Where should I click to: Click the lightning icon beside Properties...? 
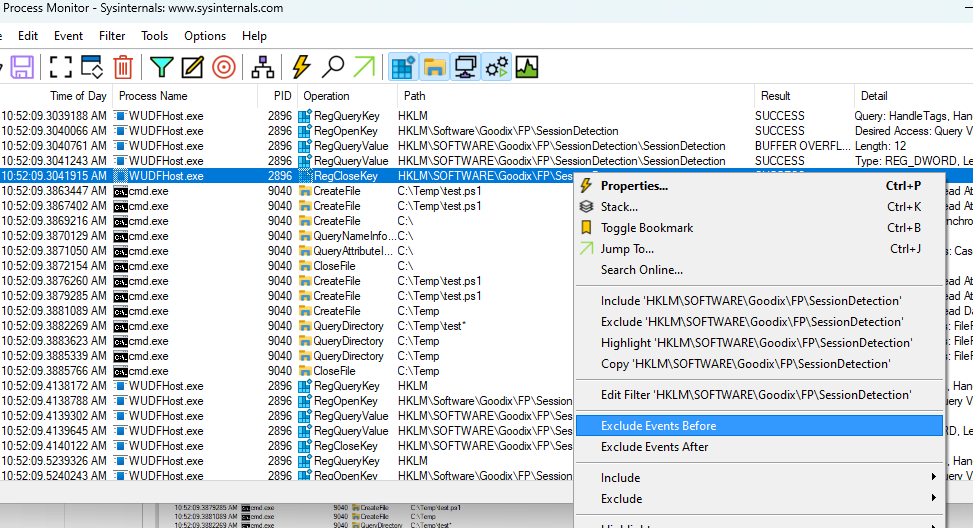coord(586,185)
